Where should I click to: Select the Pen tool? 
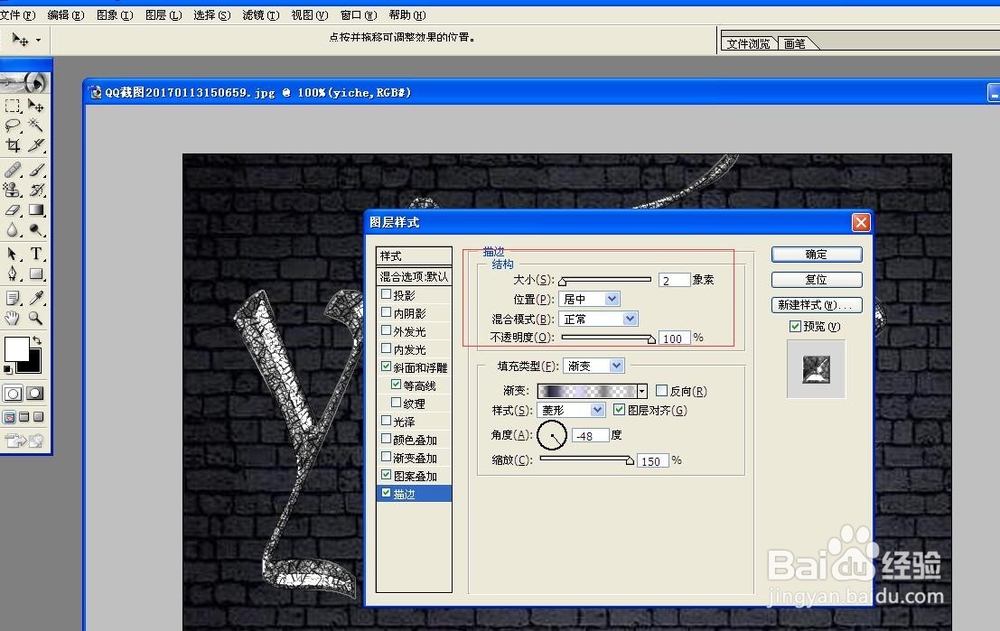[13, 274]
